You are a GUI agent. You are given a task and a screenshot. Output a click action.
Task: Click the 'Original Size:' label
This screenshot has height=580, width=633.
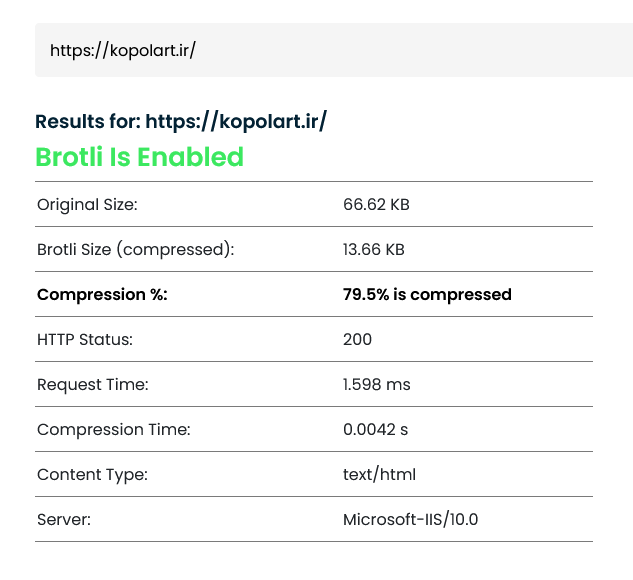87,204
